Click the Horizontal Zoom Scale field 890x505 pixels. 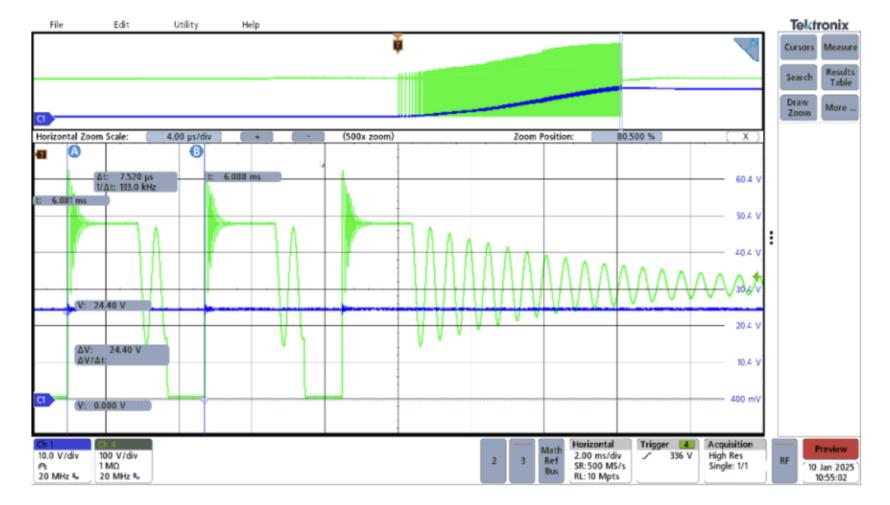[x=184, y=137]
